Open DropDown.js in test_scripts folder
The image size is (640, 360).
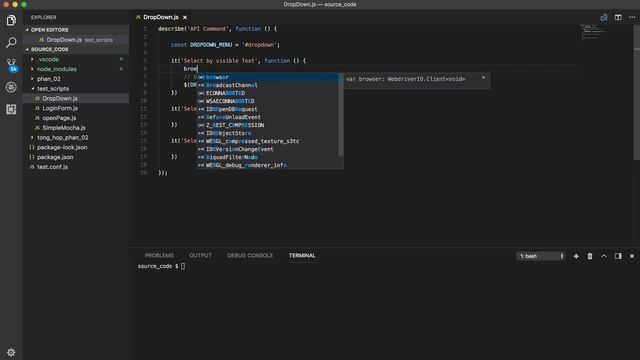click(x=76, y=98)
